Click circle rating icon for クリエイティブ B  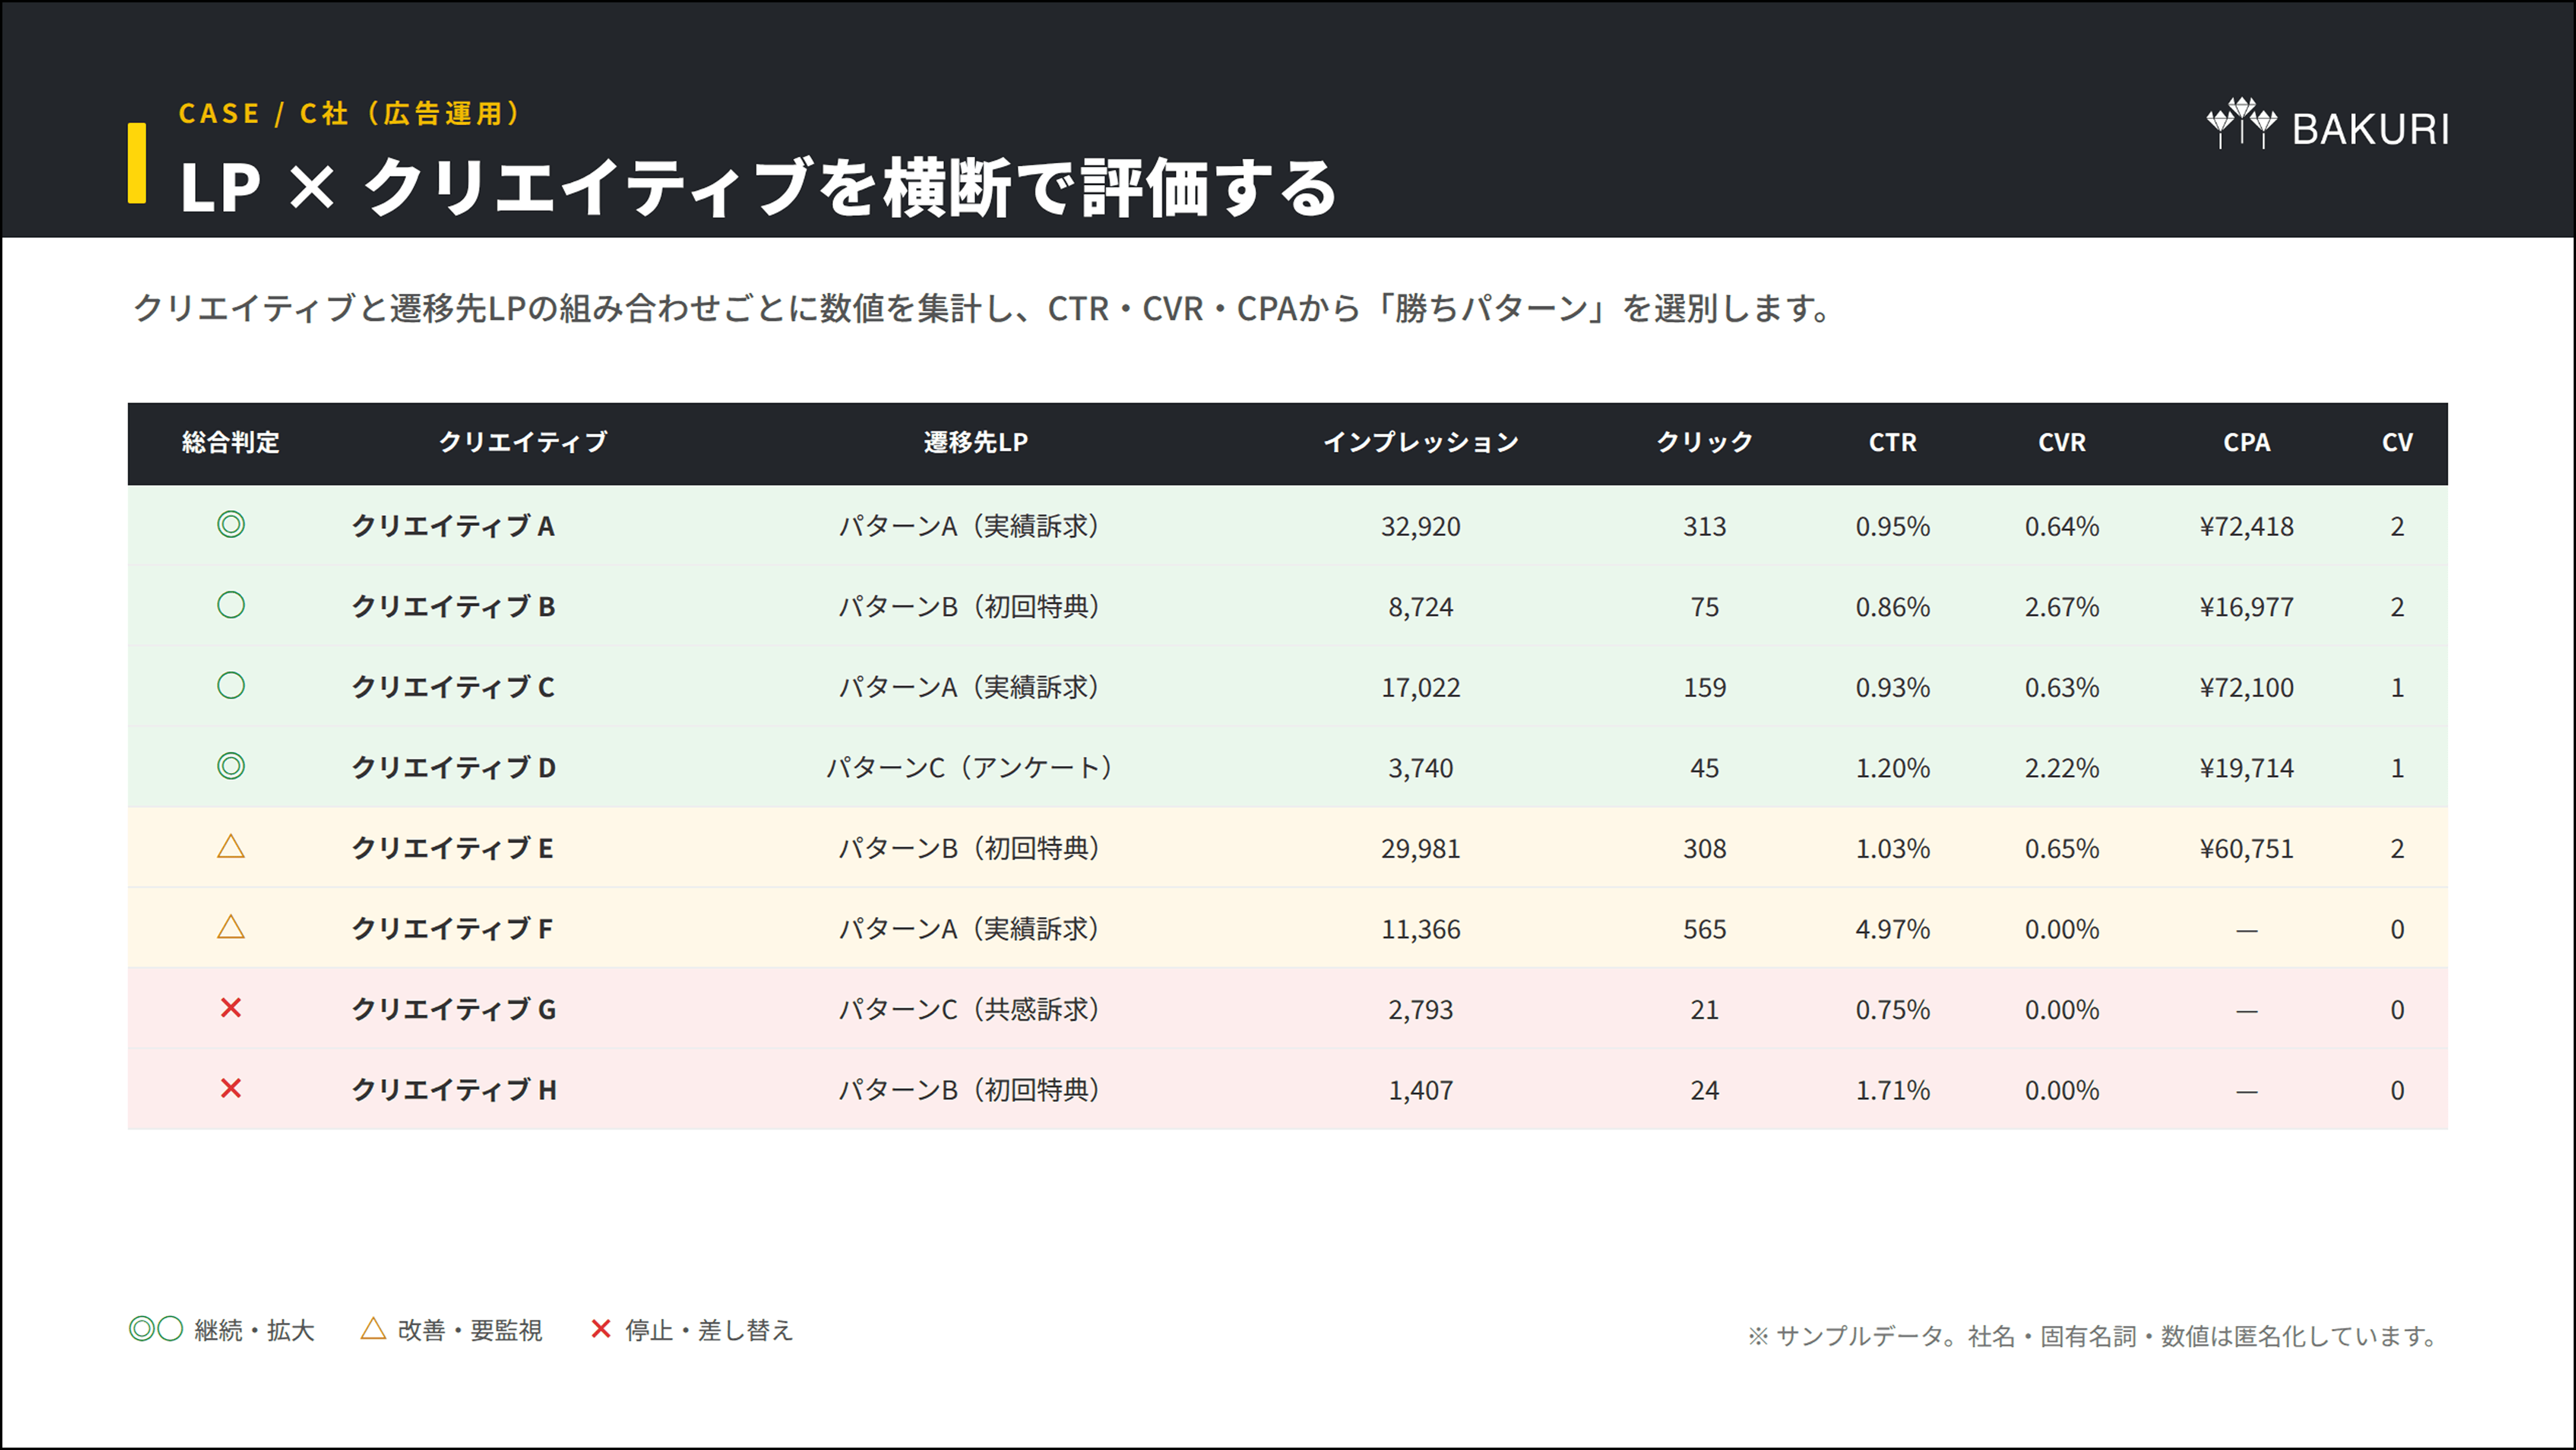[x=231, y=605]
